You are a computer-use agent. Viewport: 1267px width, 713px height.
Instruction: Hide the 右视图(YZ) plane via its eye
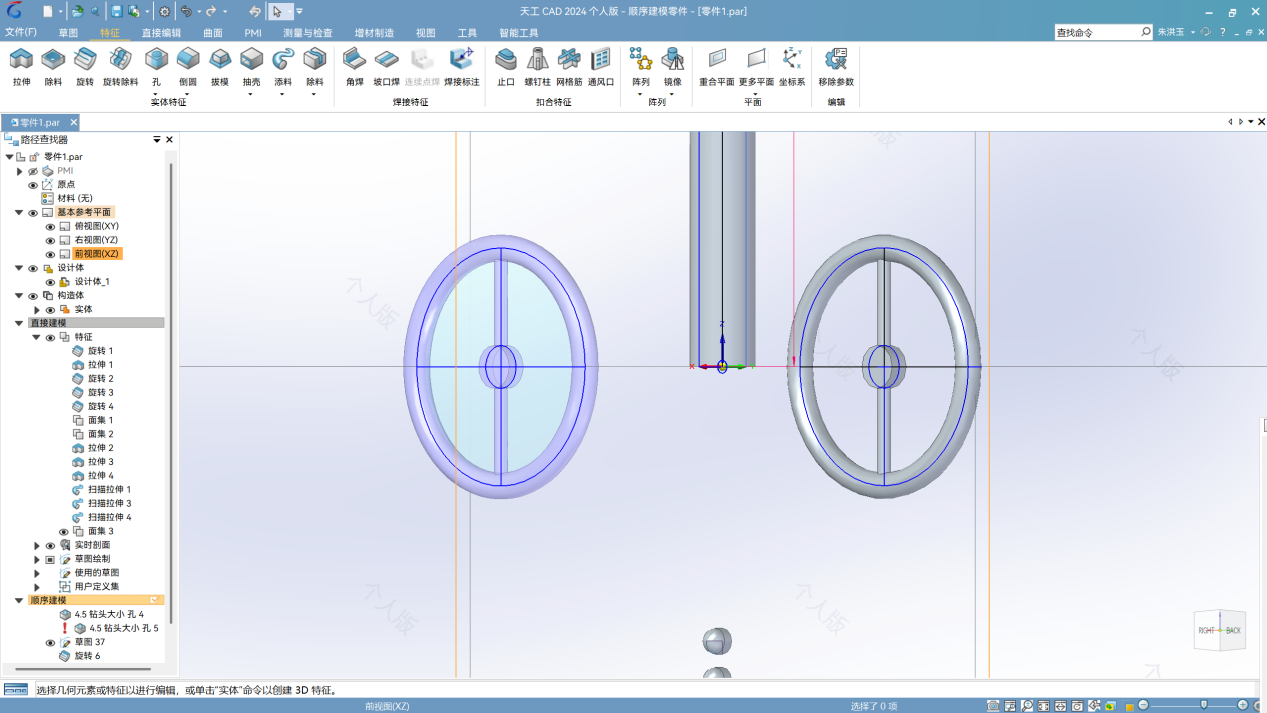[50, 241]
